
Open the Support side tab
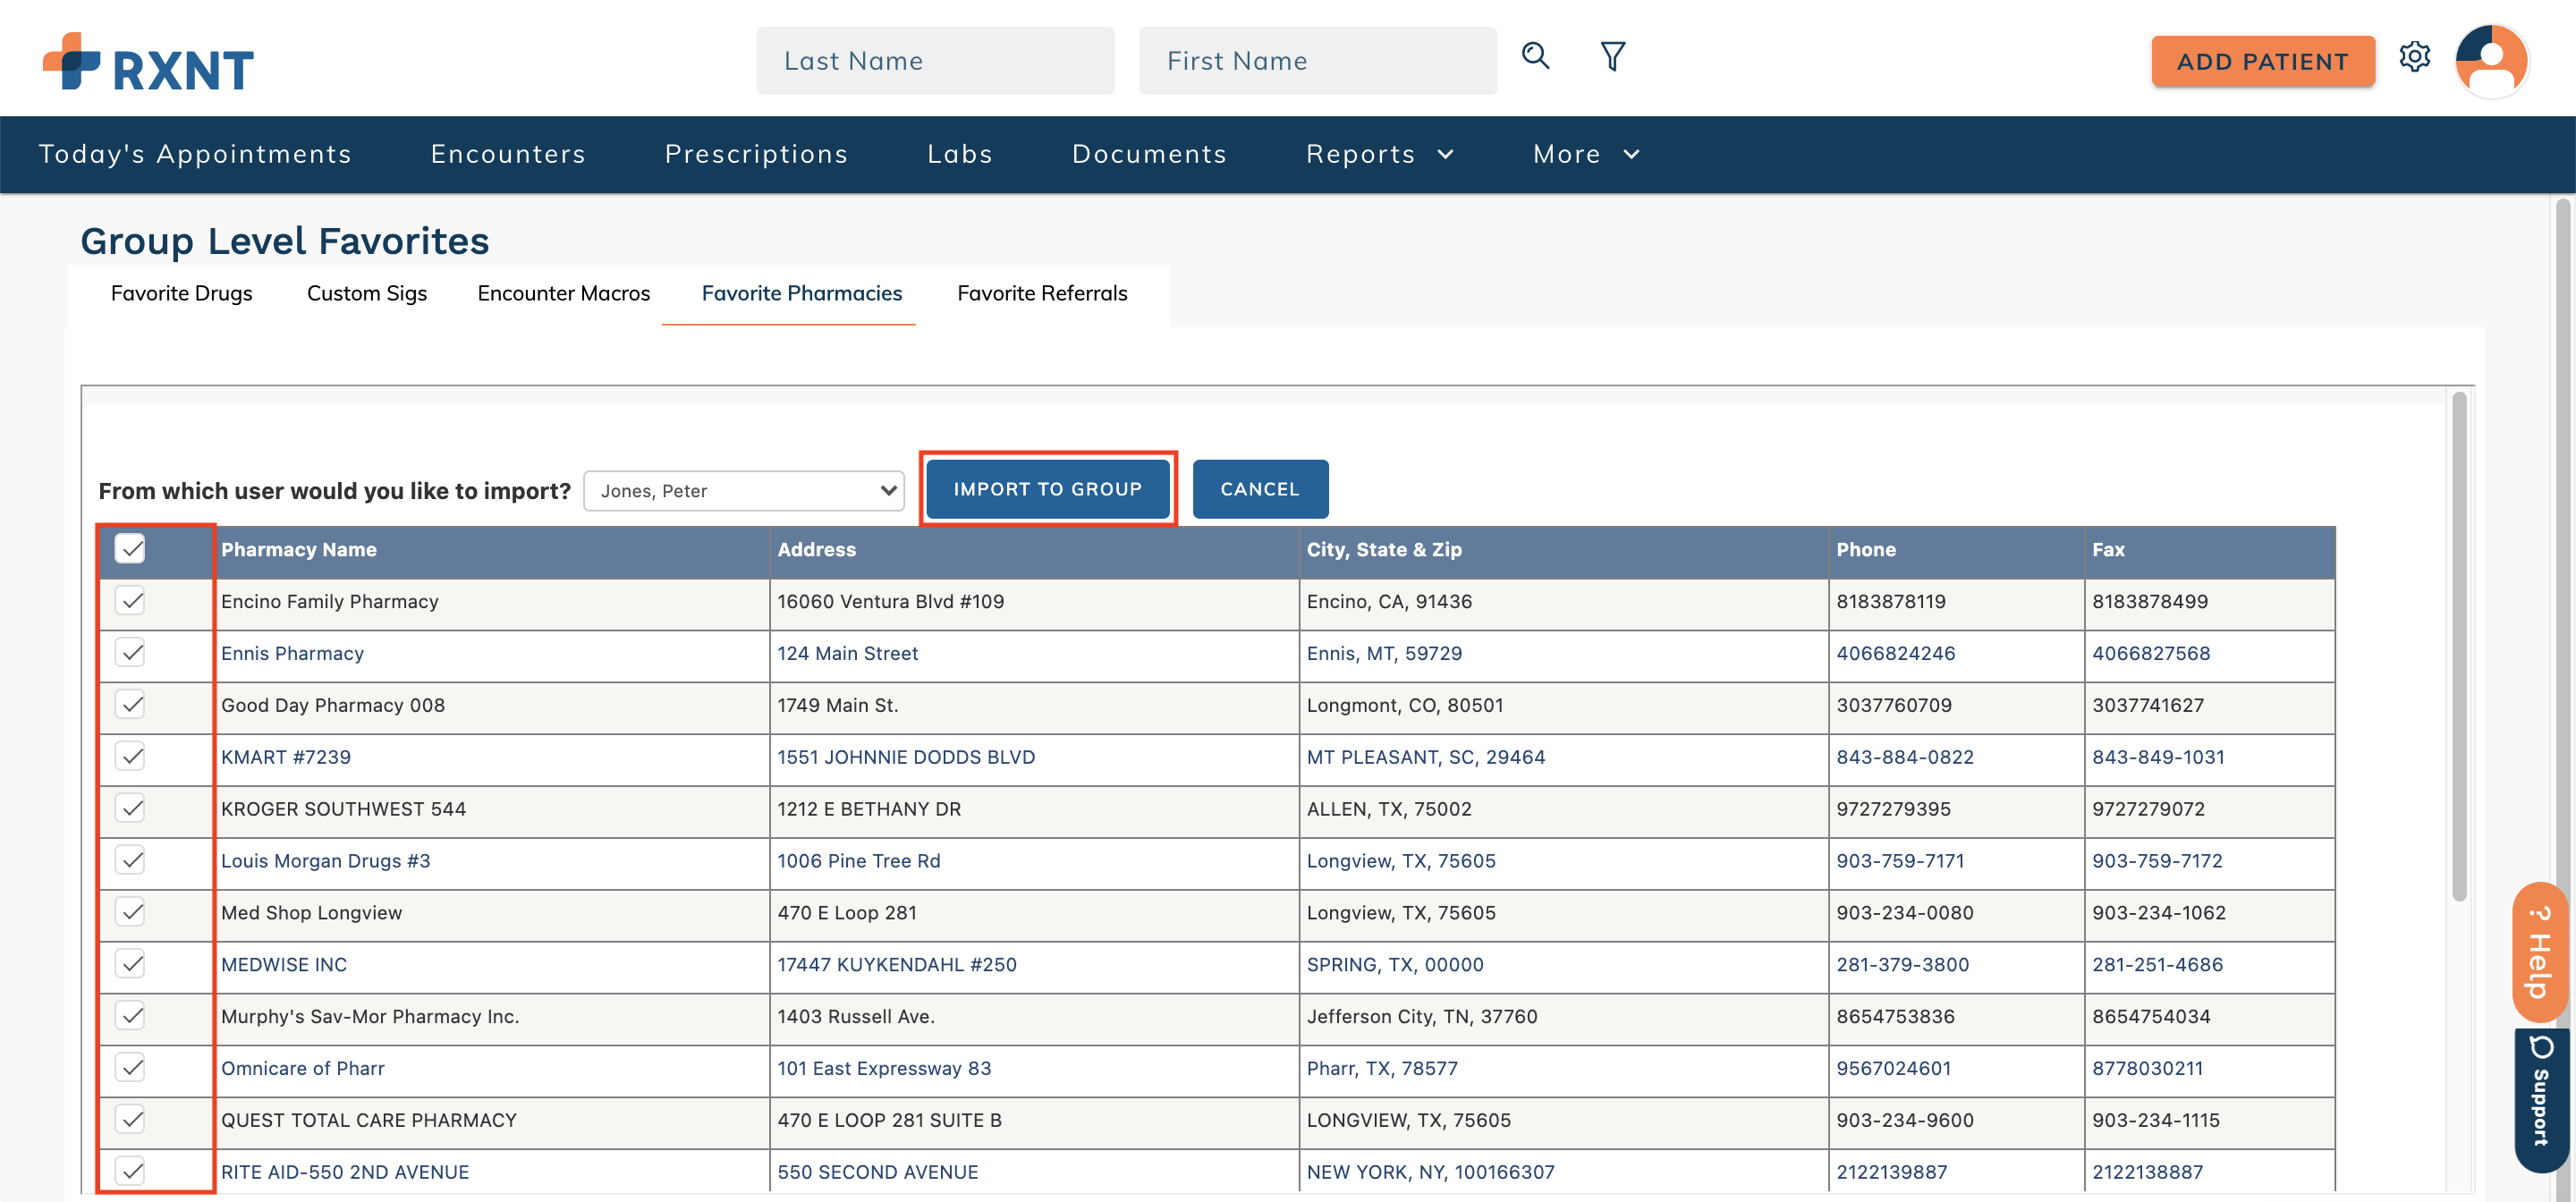click(x=2541, y=1100)
